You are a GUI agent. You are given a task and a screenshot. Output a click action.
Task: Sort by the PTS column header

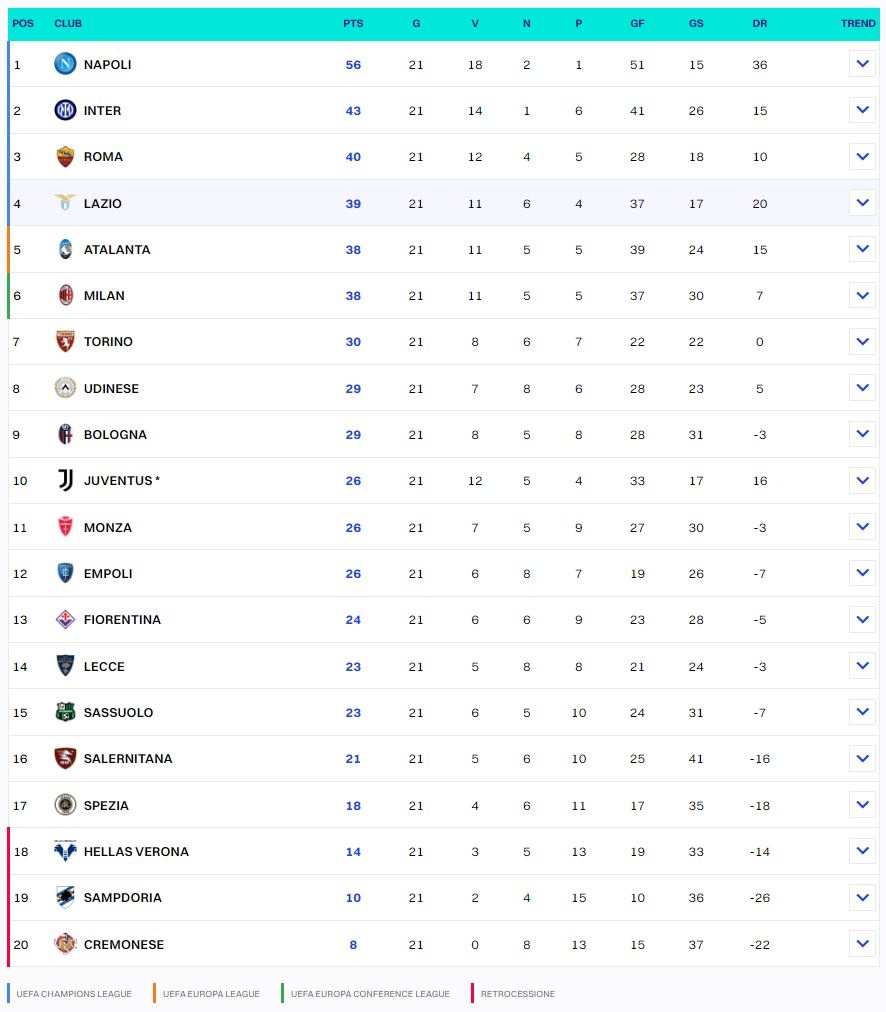click(x=352, y=23)
